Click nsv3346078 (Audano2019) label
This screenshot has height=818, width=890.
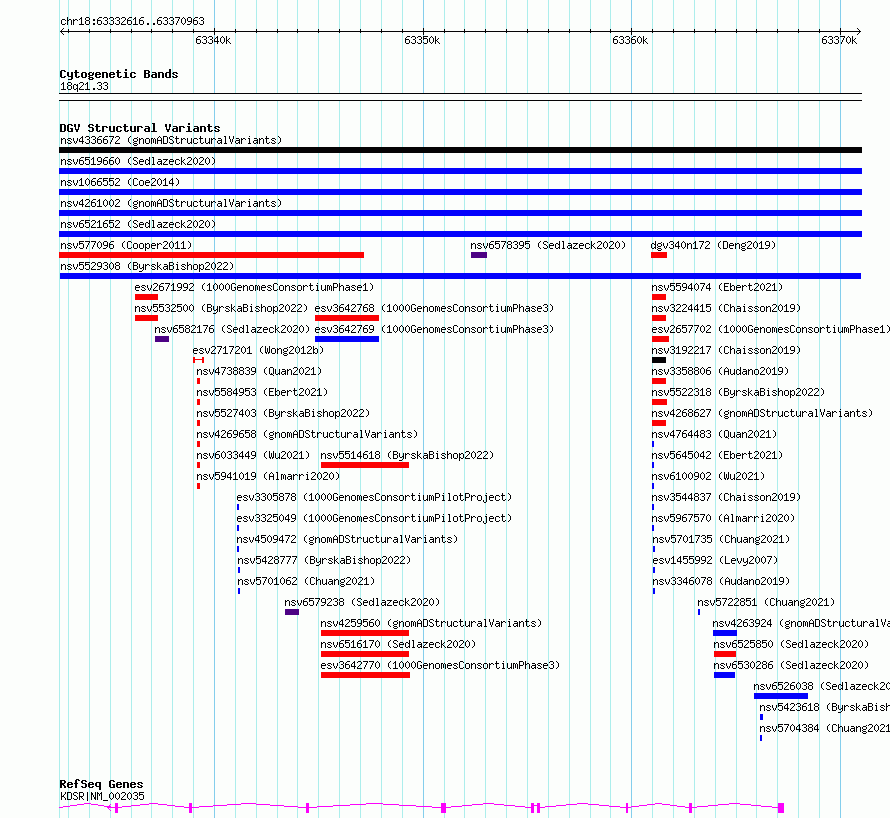point(721,581)
